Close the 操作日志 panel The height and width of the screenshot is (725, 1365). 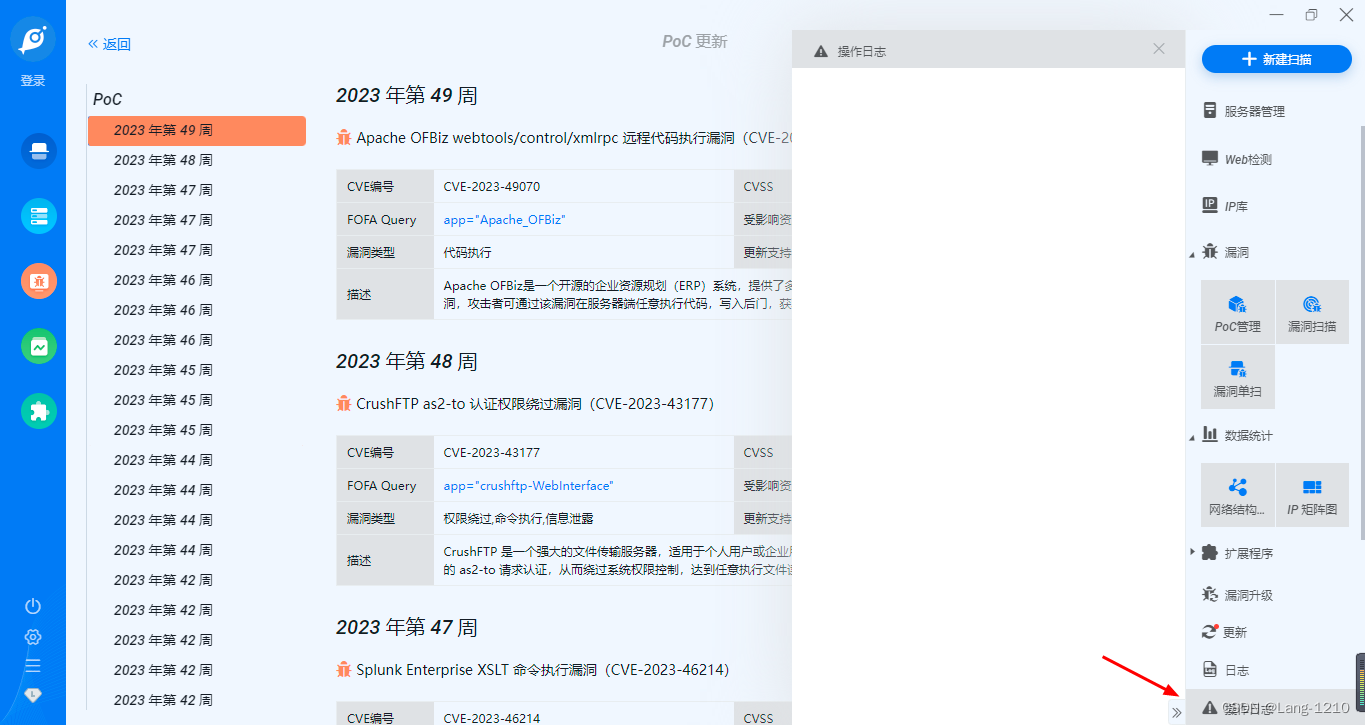coord(1159,48)
